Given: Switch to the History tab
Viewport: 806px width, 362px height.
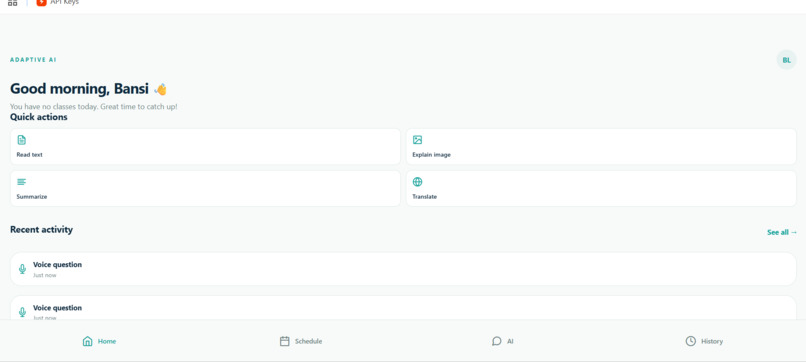Looking at the screenshot, I should pos(704,341).
